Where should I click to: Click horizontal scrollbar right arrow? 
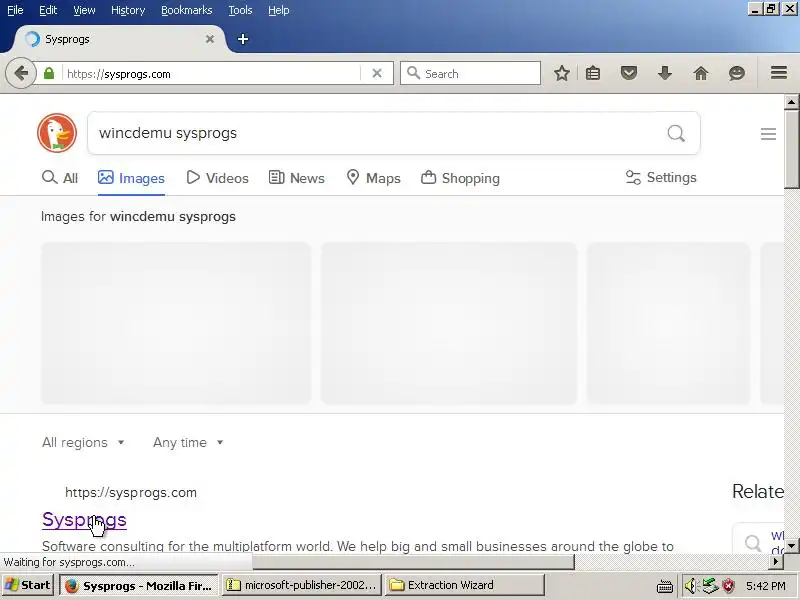(776, 562)
